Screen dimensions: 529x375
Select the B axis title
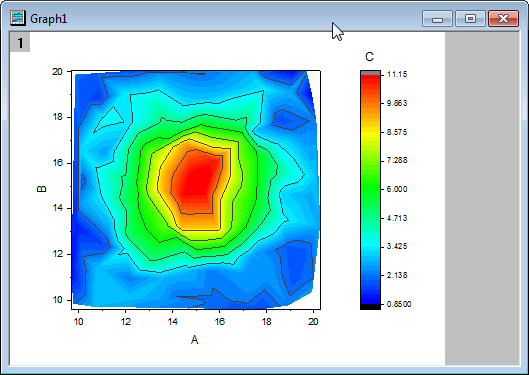tap(41, 189)
